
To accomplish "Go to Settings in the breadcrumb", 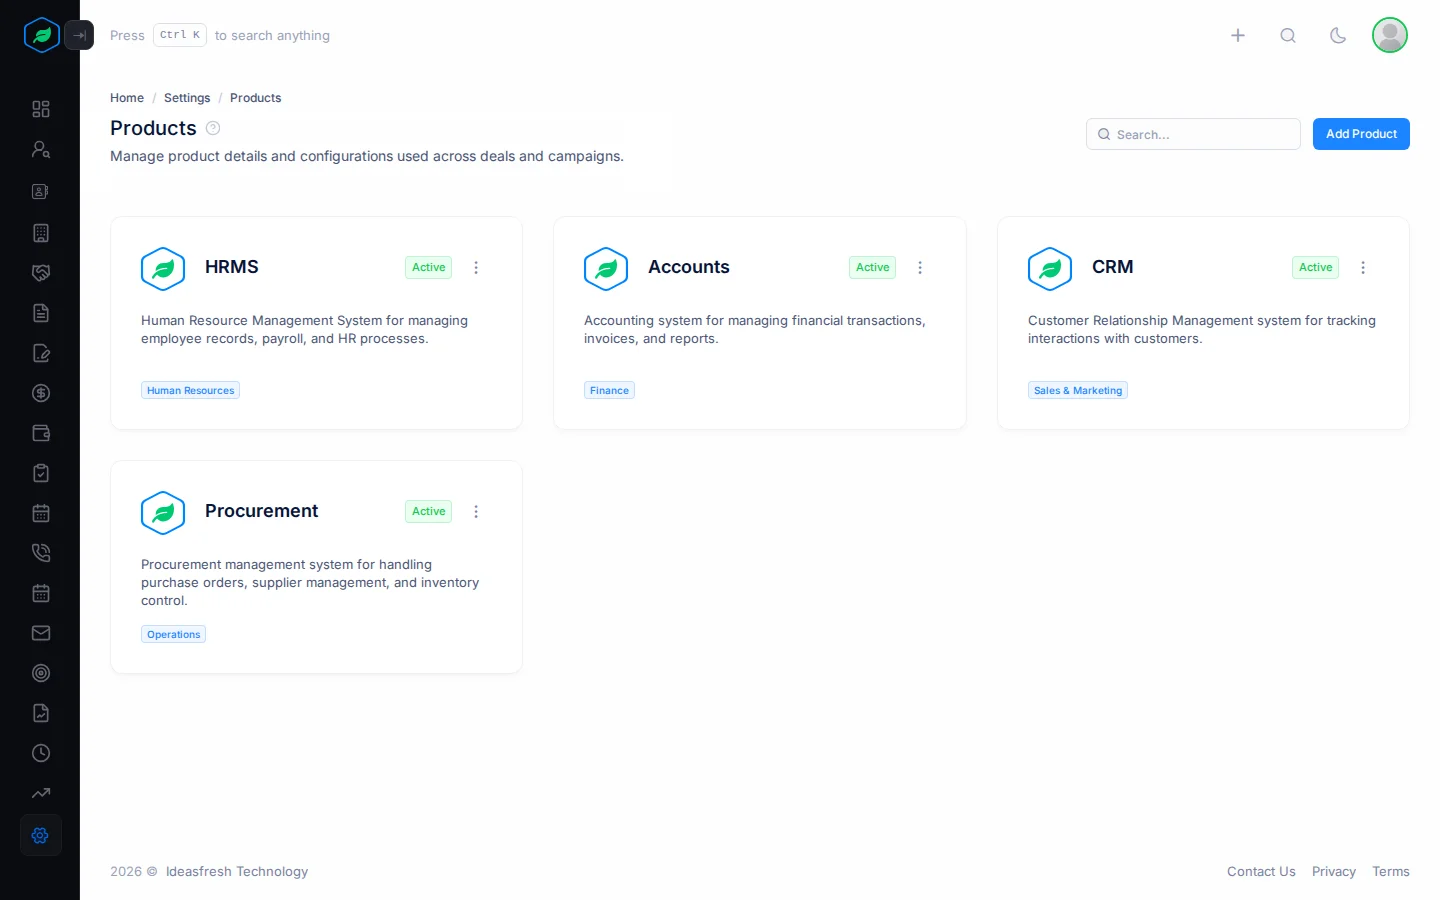I will pos(187,98).
